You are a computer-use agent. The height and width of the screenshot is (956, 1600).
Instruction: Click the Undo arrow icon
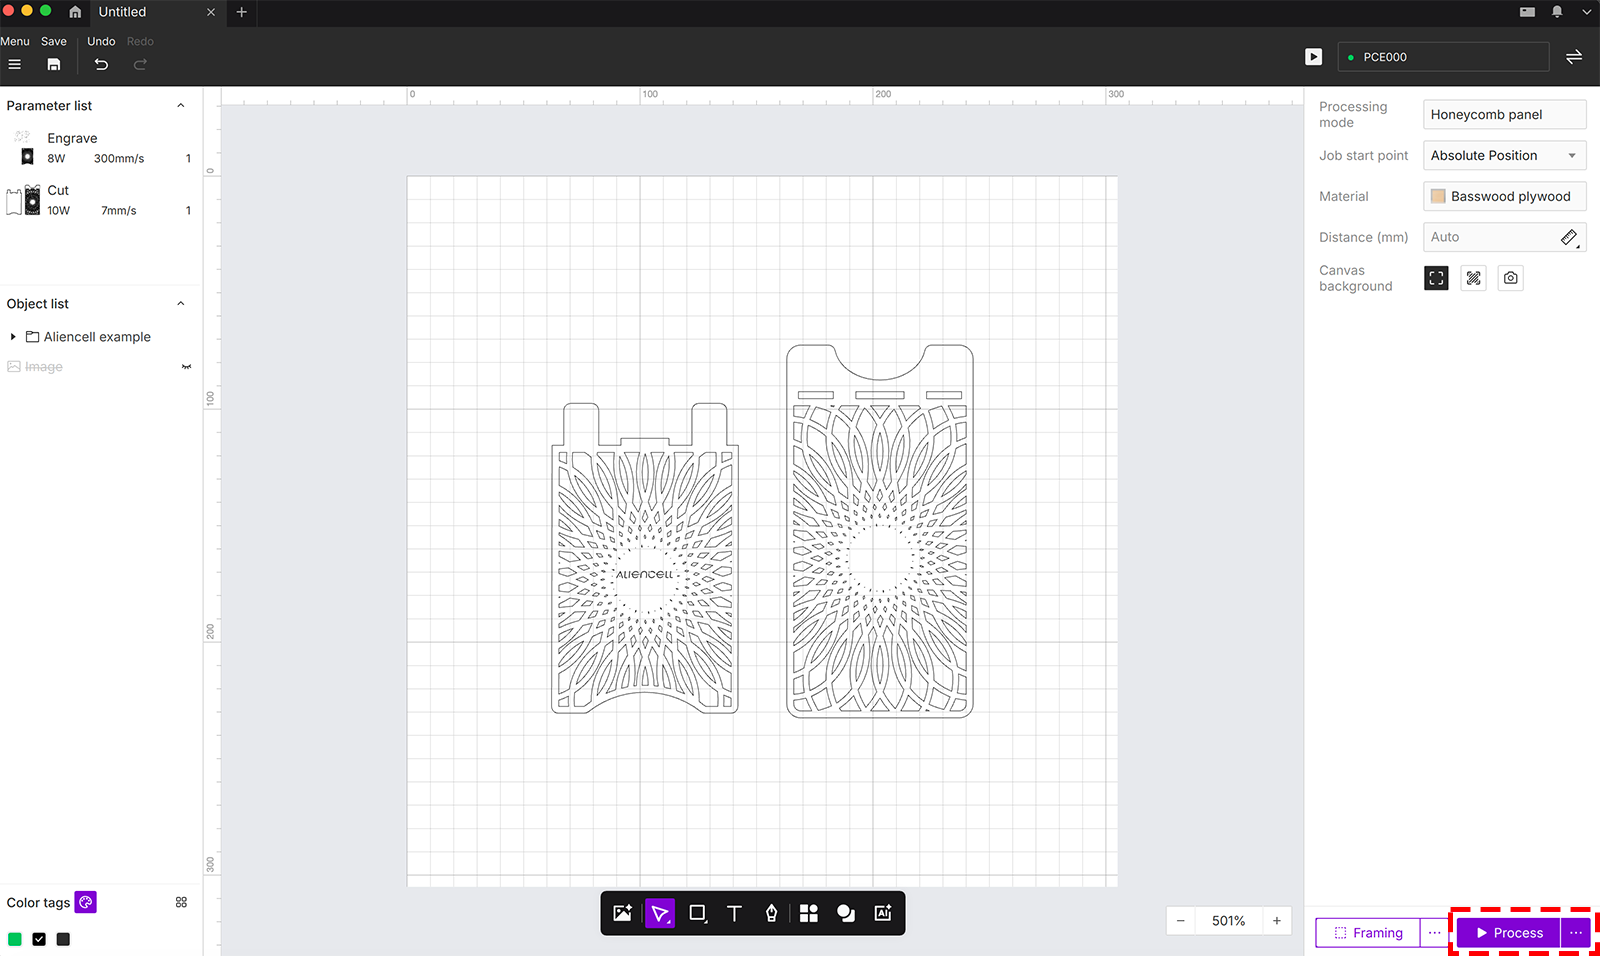tap(101, 64)
